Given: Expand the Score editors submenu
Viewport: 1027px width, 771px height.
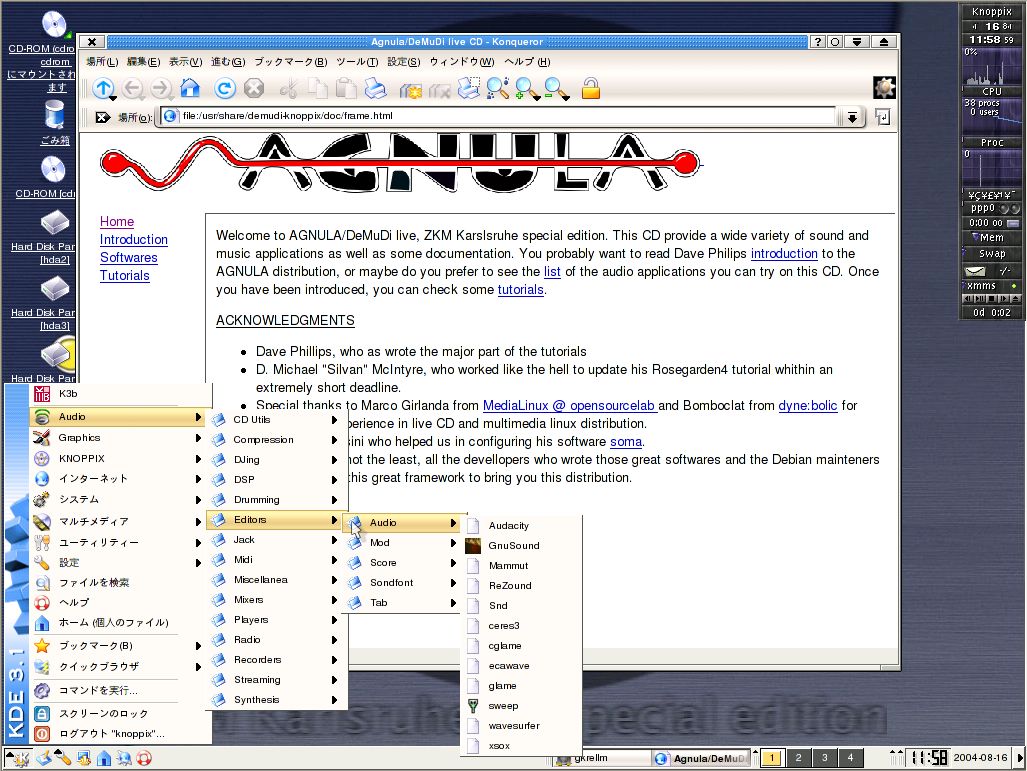Looking at the screenshot, I should (403, 563).
